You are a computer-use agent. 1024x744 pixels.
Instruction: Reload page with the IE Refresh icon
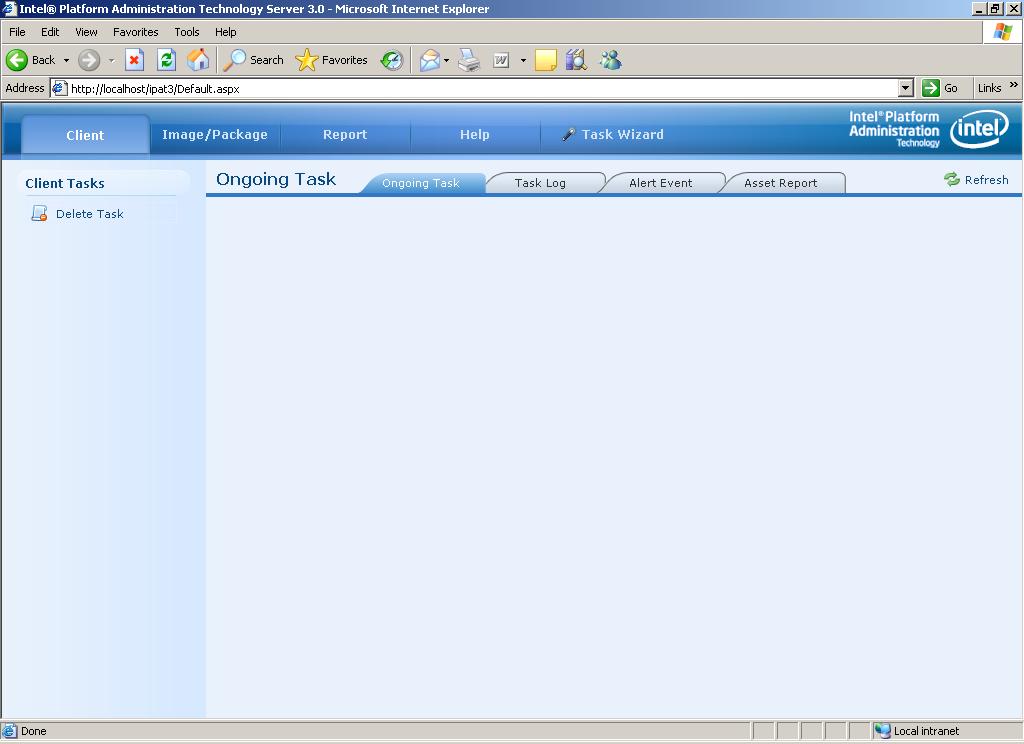[167, 60]
